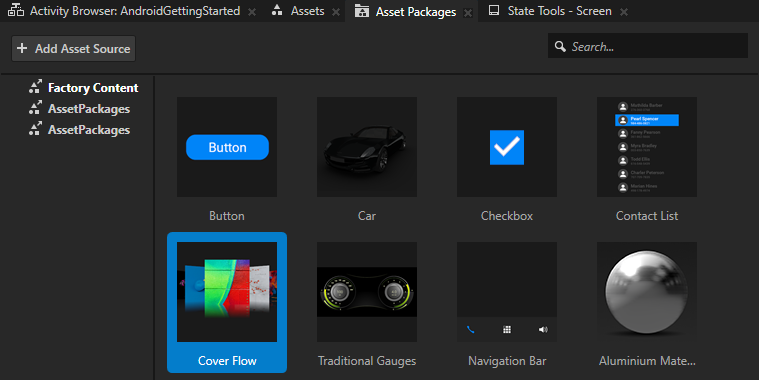Click the Contact List label text
The width and height of the screenshot is (759, 380).
pos(647,216)
